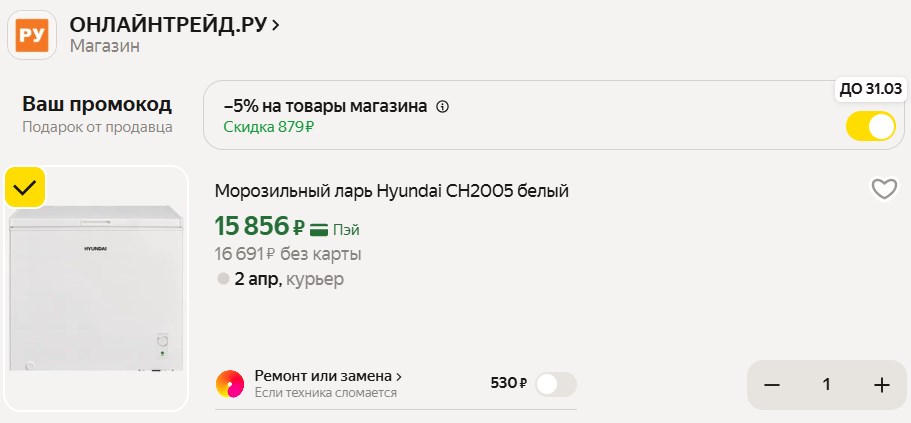911x423 pixels.
Task: Increase quantity with the plus button
Action: [x=881, y=385]
